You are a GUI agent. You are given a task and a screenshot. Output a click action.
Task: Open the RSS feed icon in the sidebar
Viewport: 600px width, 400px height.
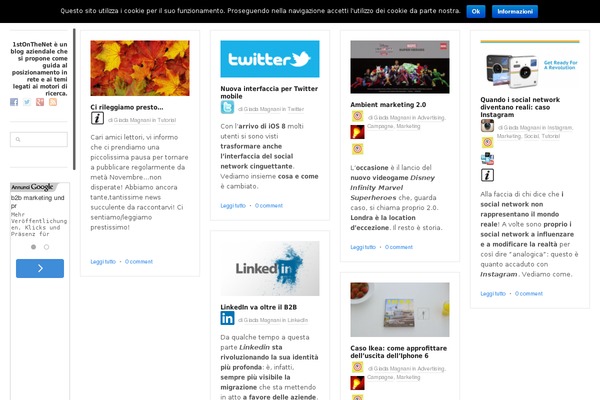click(53, 102)
